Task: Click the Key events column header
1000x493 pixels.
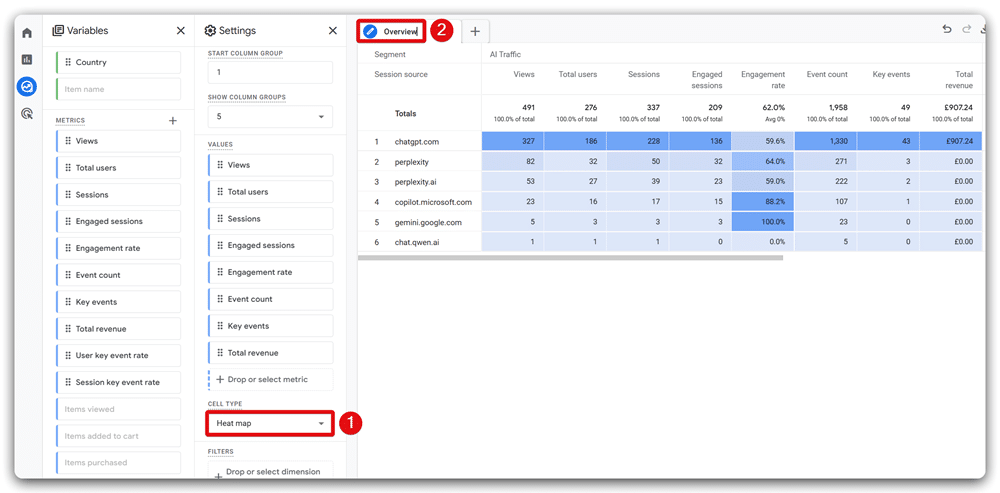Action: [x=891, y=74]
